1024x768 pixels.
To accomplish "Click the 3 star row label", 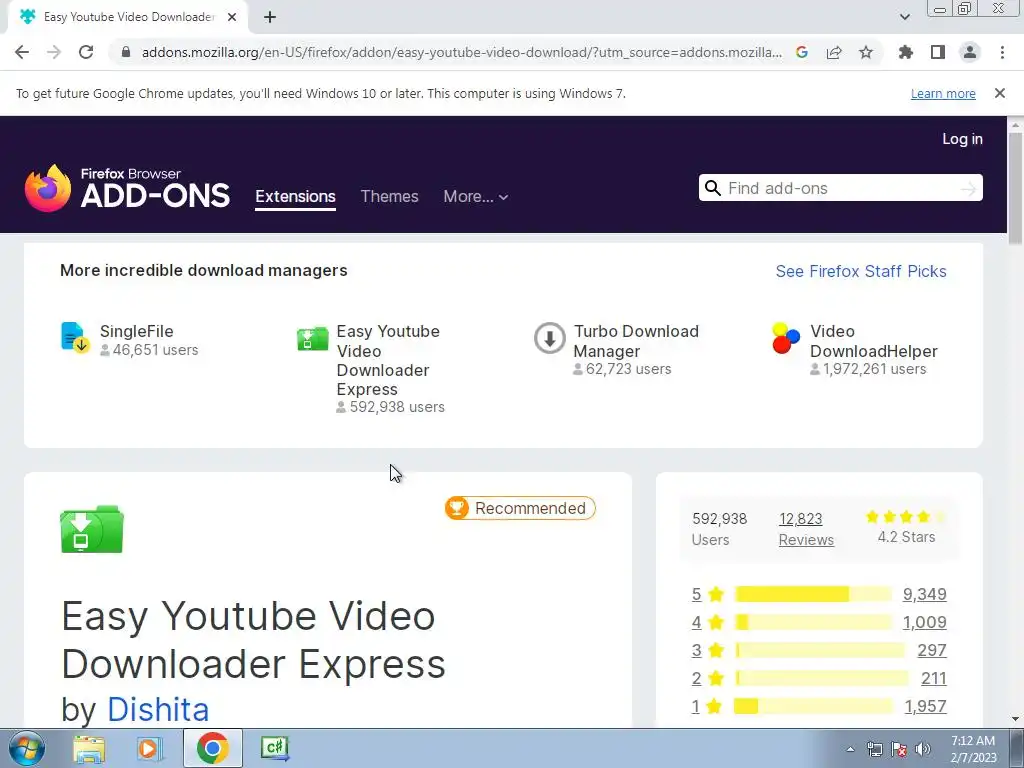I will click(x=696, y=650).
